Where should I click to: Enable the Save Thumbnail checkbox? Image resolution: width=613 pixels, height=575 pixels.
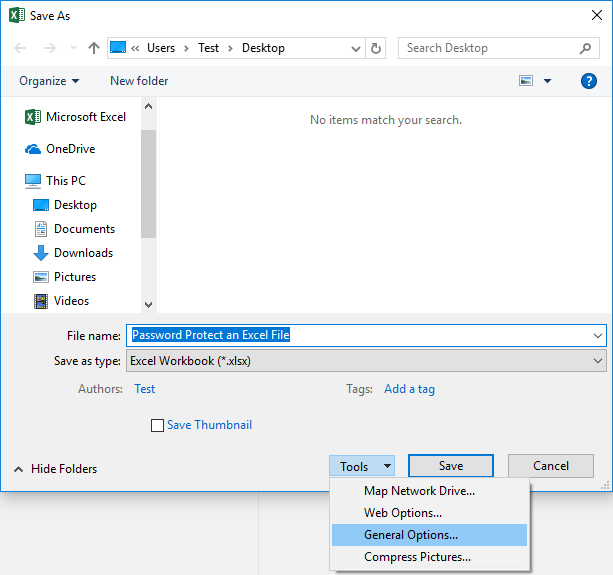(x=157, y=425)
